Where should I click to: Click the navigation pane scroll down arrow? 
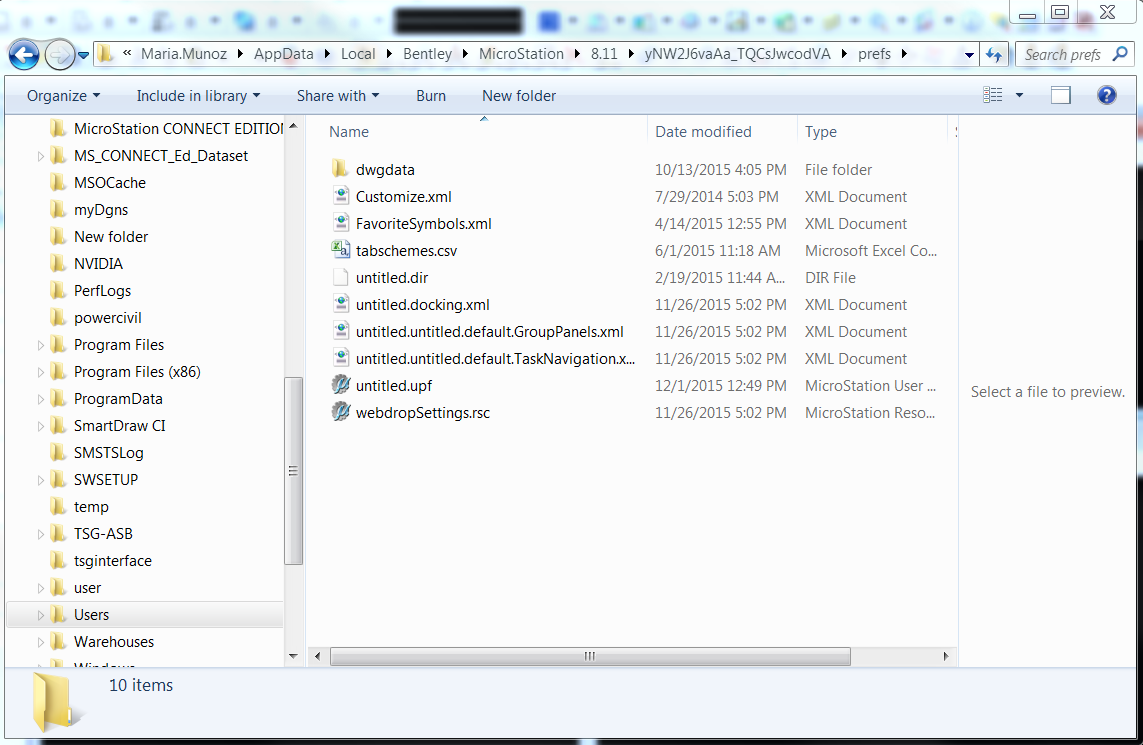[x=293, y=656]
